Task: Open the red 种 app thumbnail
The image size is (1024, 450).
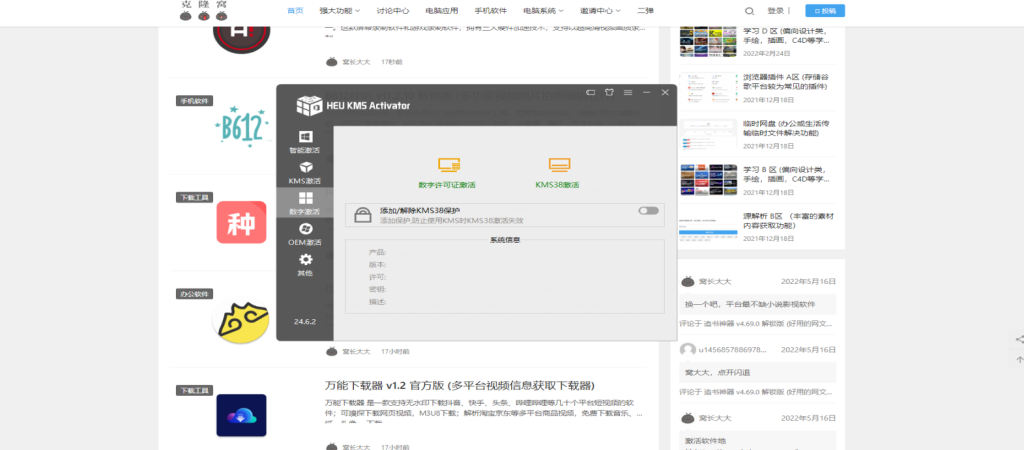Action: click(242, 222)
